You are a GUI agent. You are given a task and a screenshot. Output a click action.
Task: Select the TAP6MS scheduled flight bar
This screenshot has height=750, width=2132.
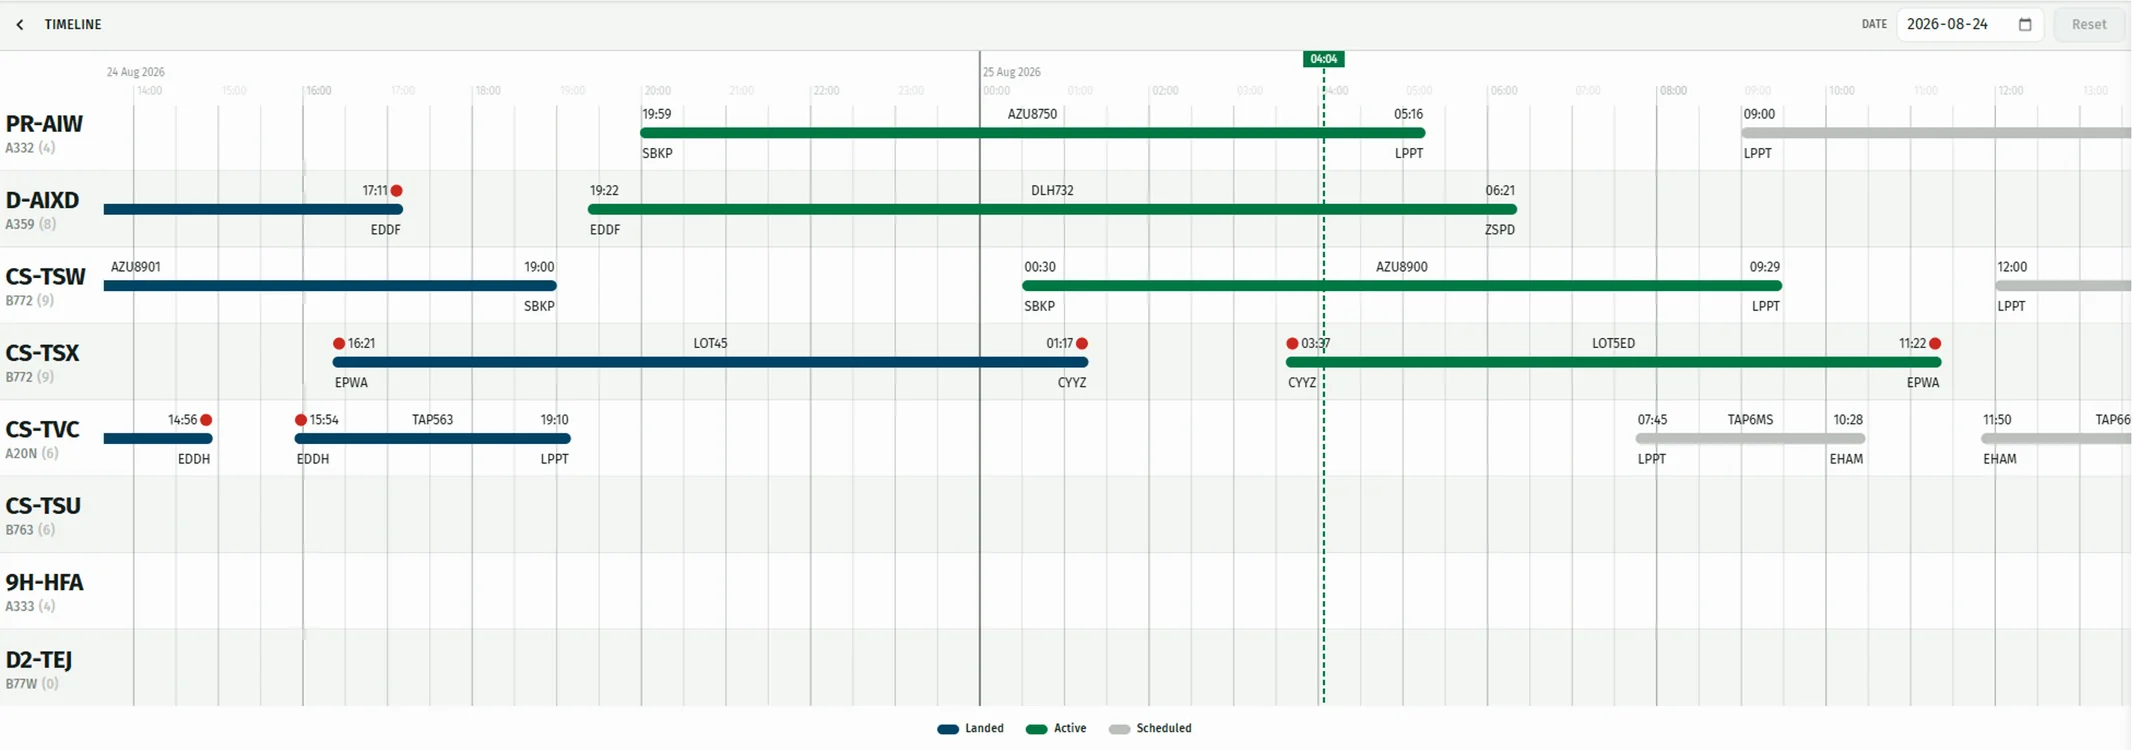click(x=1751, y=439)
